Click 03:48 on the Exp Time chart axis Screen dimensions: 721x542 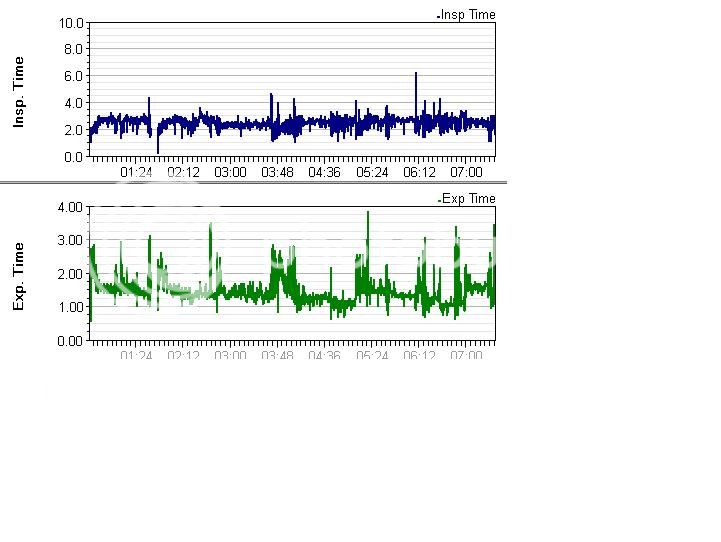pyautogui.click(x=278, y=355)
